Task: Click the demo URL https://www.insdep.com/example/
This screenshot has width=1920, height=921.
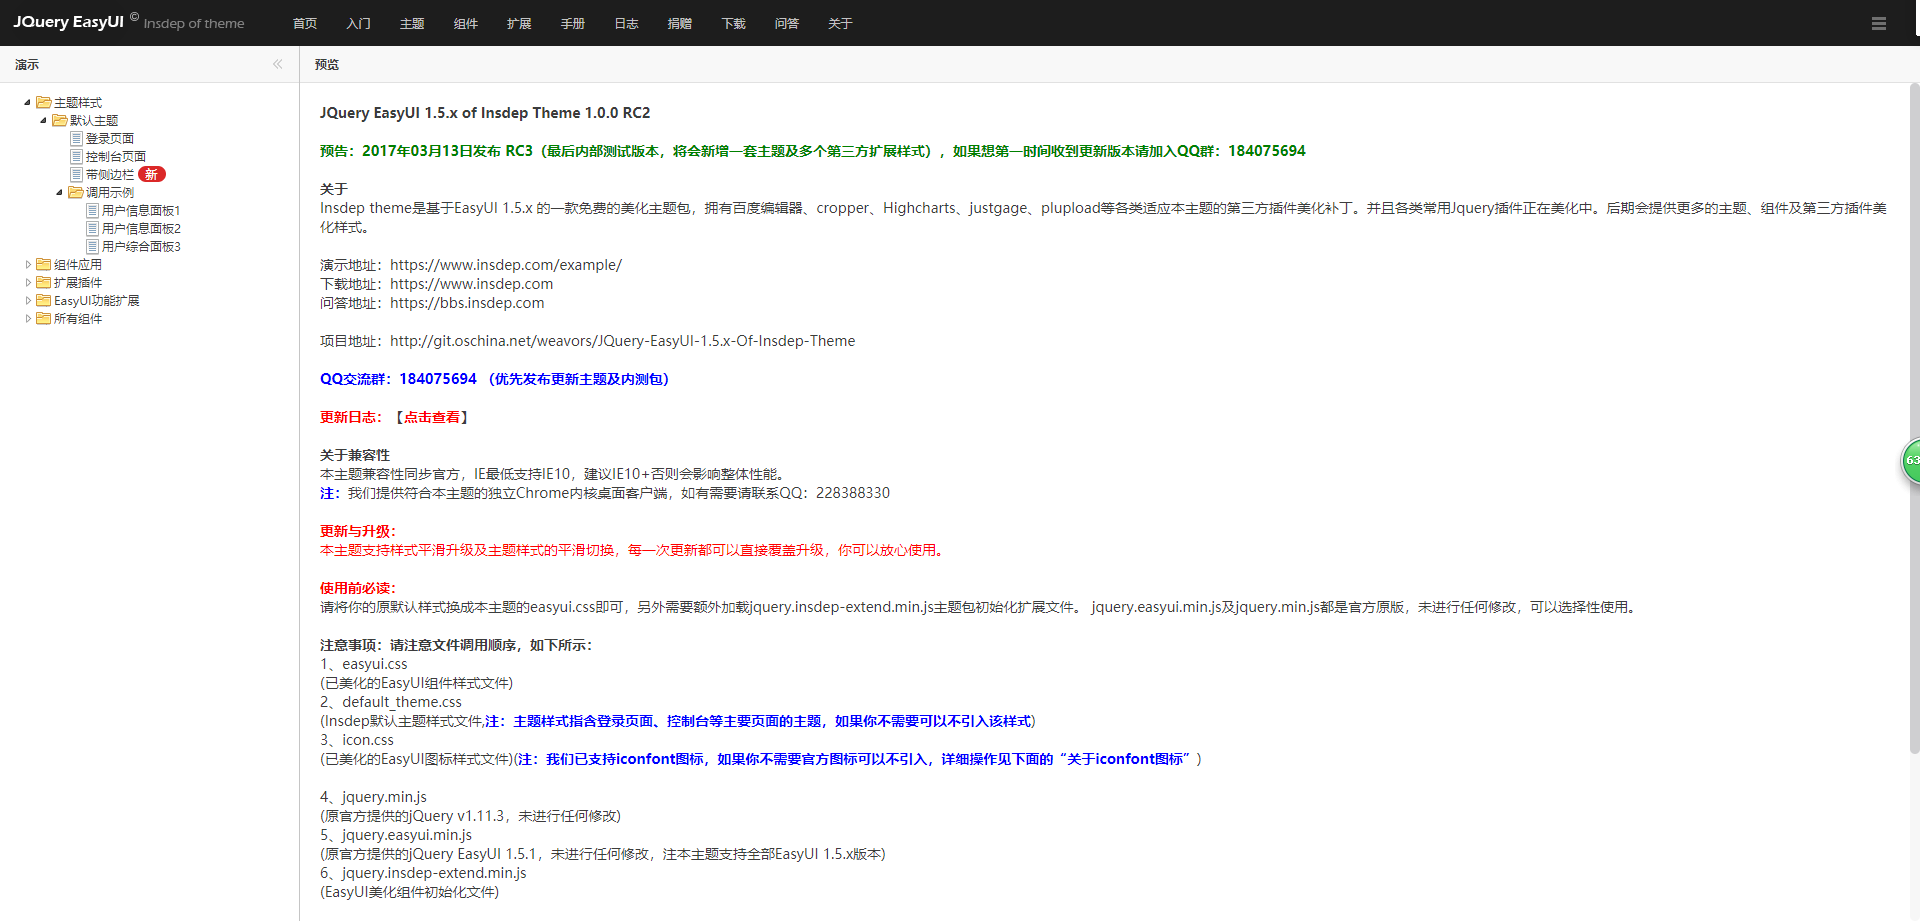Action: (x=506, y=265)
